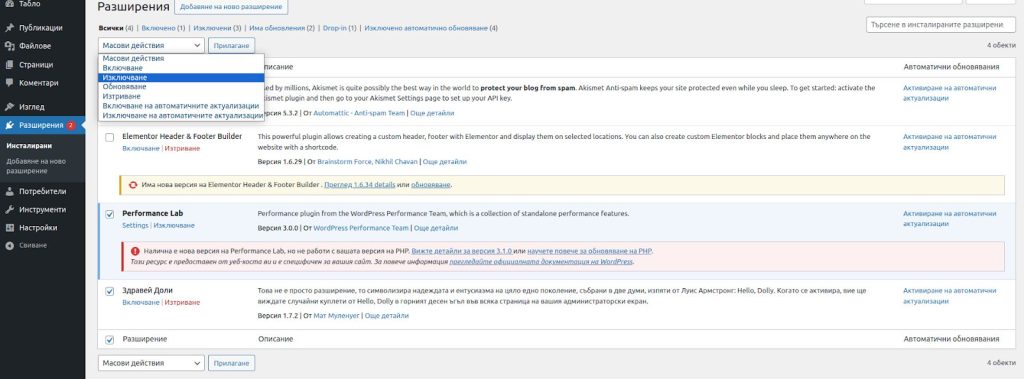This screenshot has width=1024, height=379.
Task: Click научете повече за обновяване на PHP
Action: coord(589,251)
